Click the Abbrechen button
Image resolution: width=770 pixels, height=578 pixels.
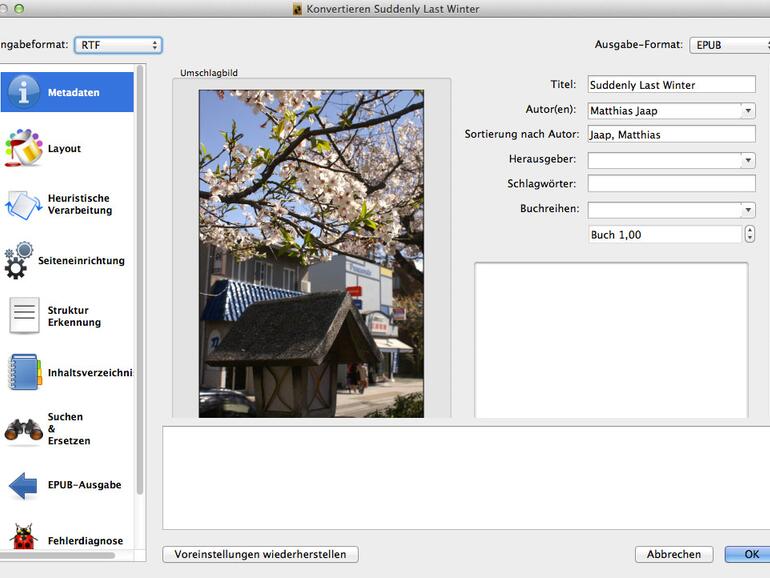tap(673, 554)
